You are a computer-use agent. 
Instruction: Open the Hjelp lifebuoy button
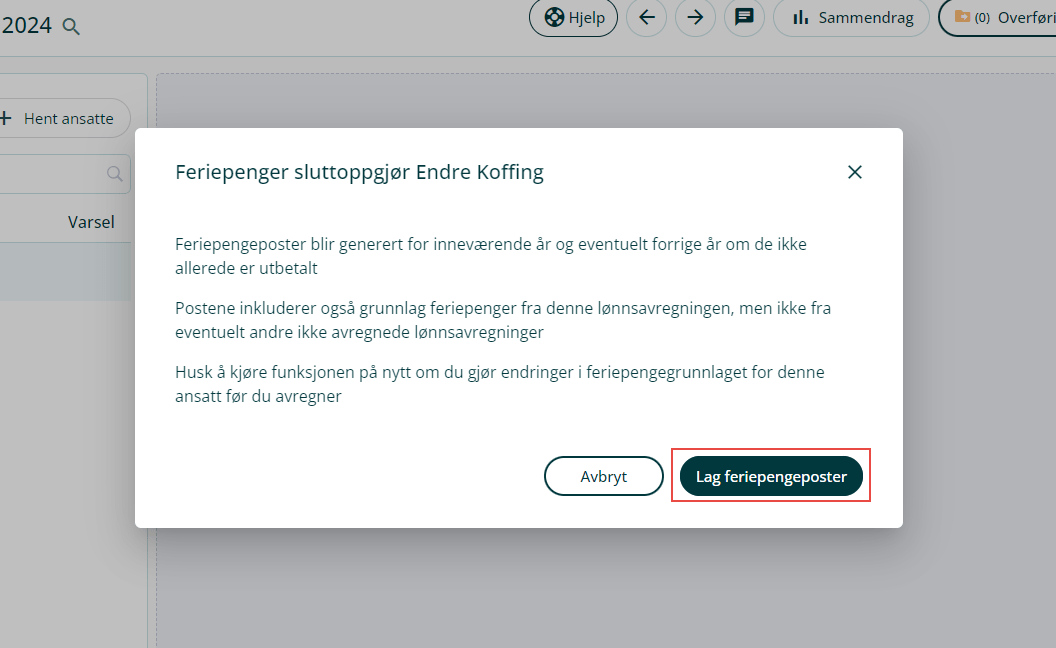pyautogui.click(x=573, y=18)
